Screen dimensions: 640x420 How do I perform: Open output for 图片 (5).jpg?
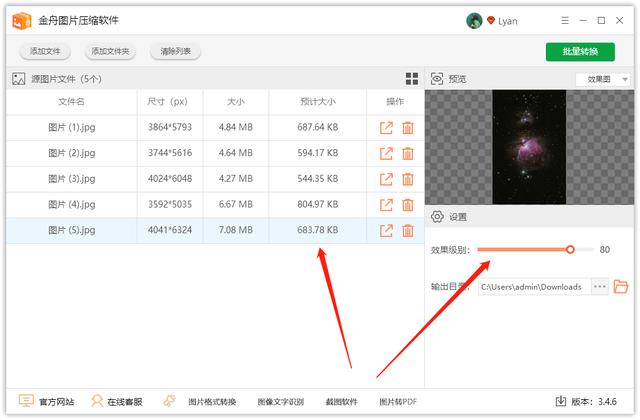[x=386, y=231]
